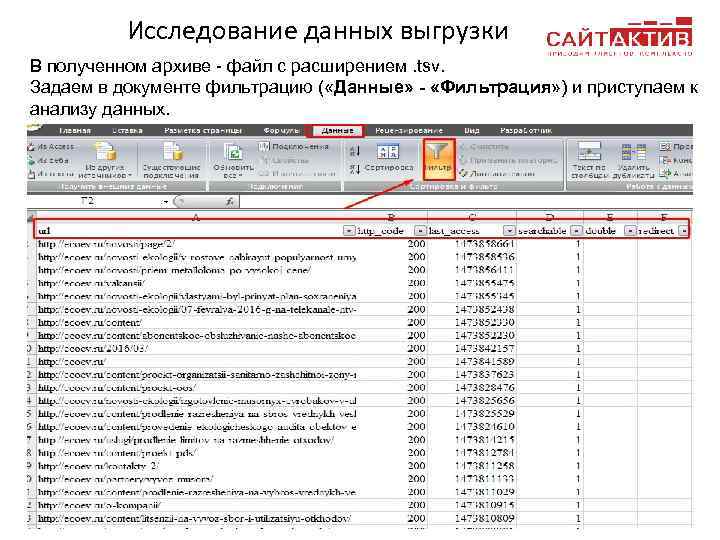Open url column filter dropdown
Viewport: 720px width, 540px height.
(349, 231)
